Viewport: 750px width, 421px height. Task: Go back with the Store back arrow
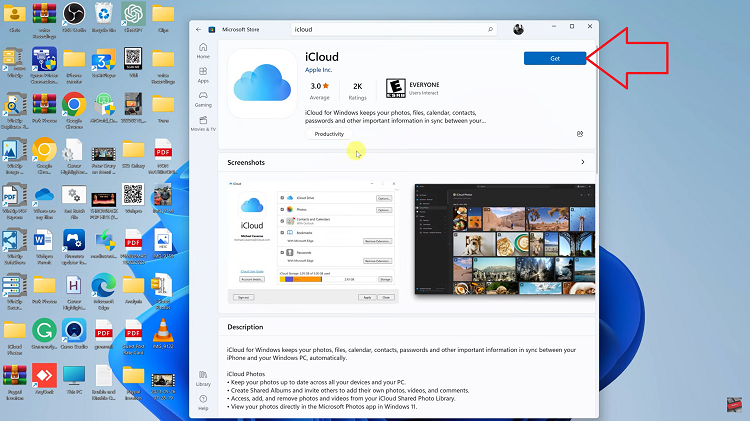(x=199, y=29)
